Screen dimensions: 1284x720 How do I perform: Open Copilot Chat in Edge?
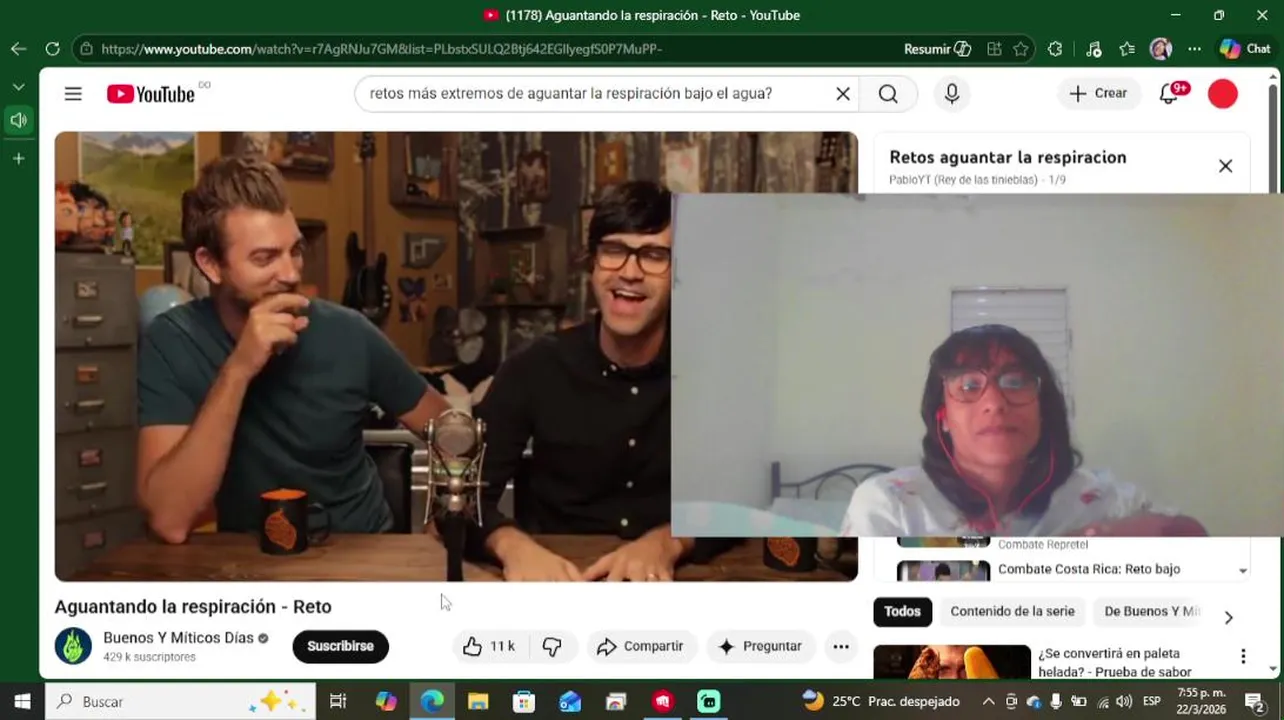click(1245, 49)
